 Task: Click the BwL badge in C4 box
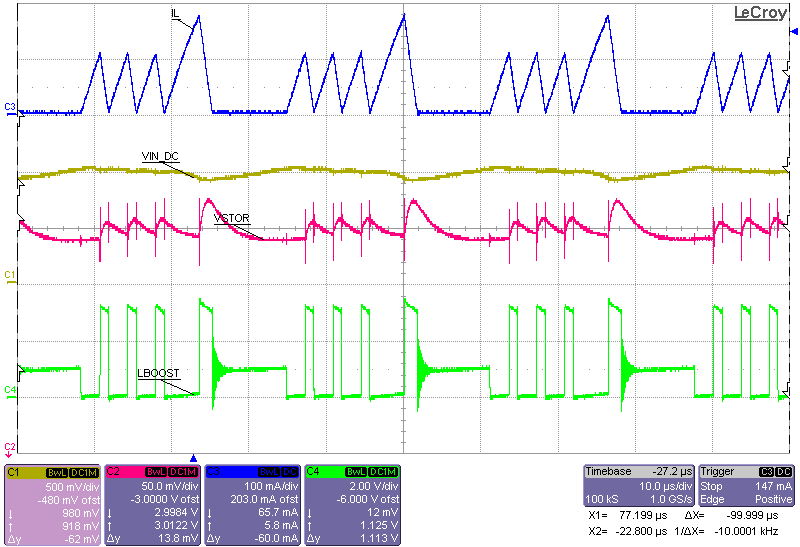click(356, 473)
